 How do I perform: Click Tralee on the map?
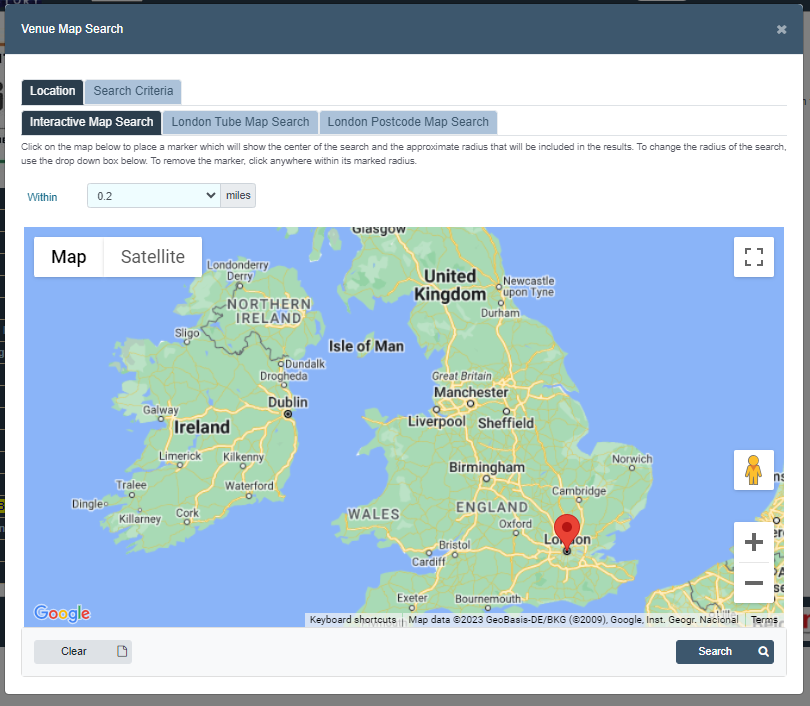pyautogui.click(x=131, y=485)
